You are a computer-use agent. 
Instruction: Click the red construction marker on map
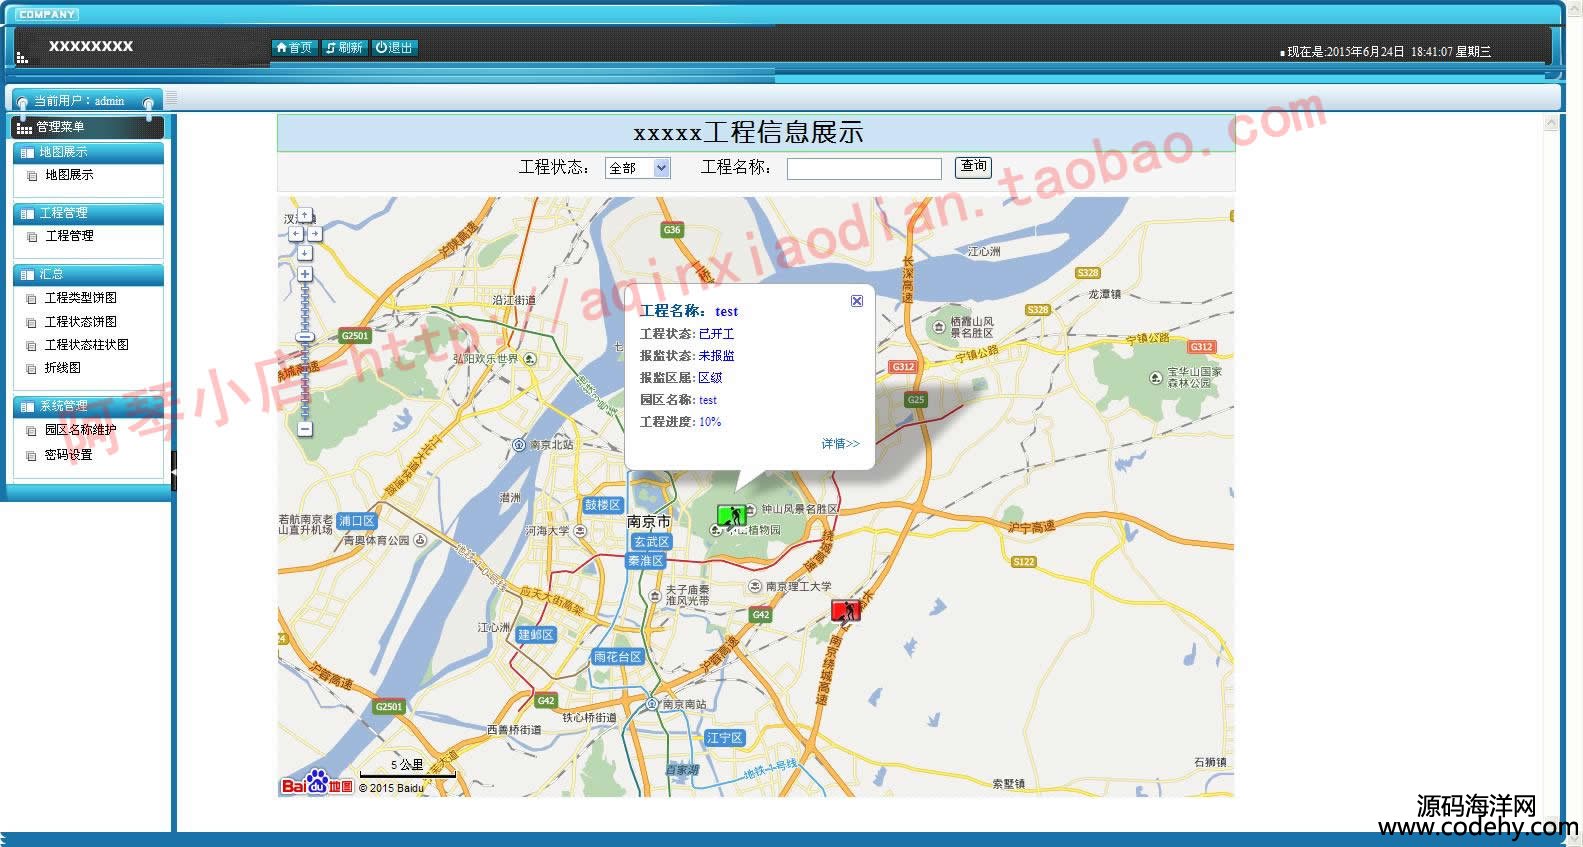(845, 610)
